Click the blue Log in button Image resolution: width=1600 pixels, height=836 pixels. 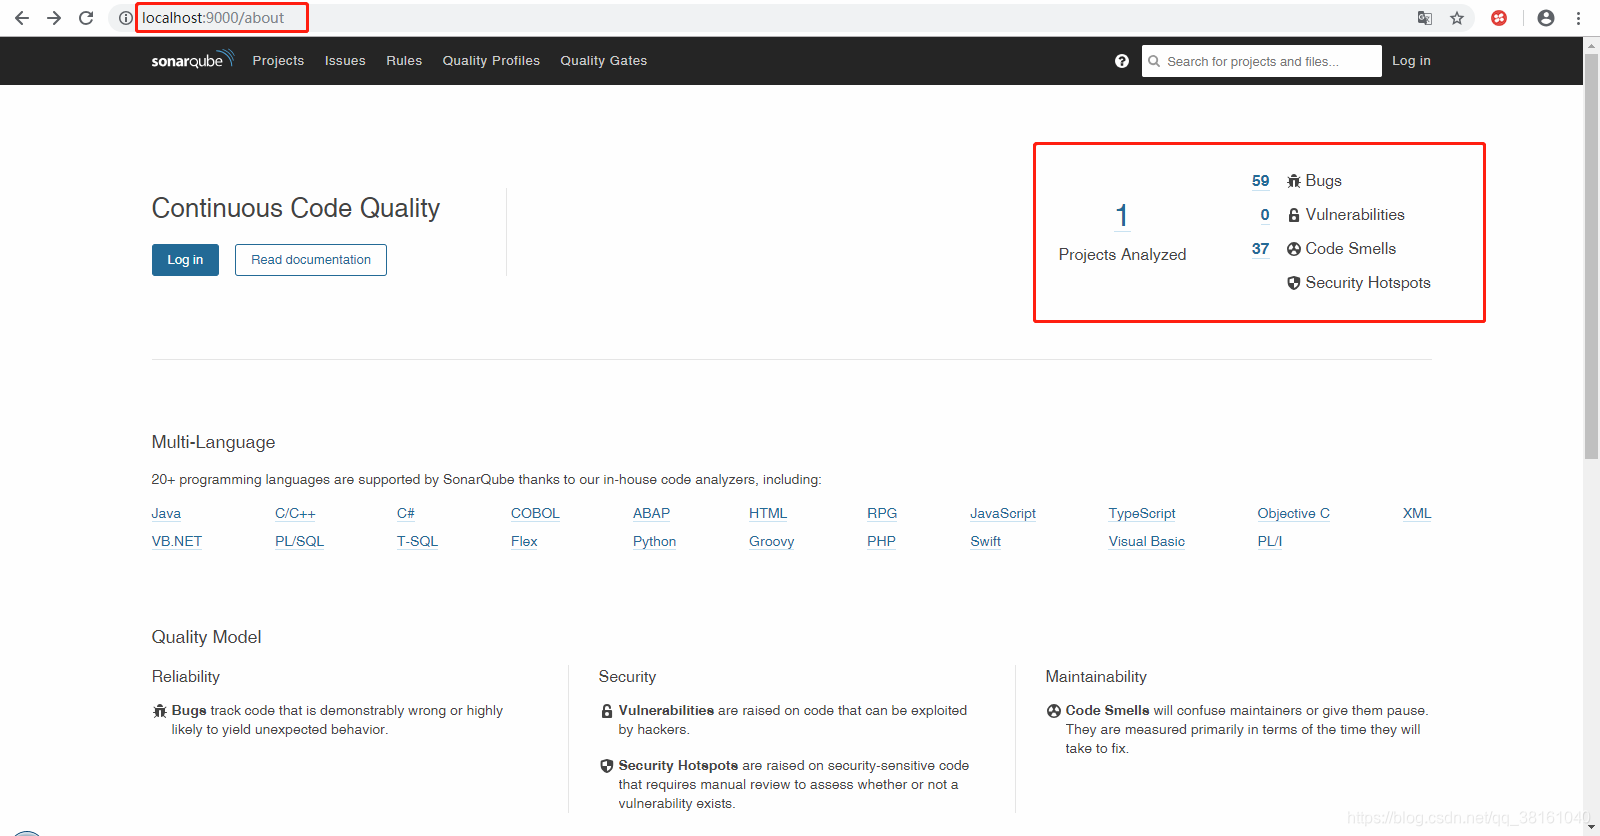click(x=185, y=260)
